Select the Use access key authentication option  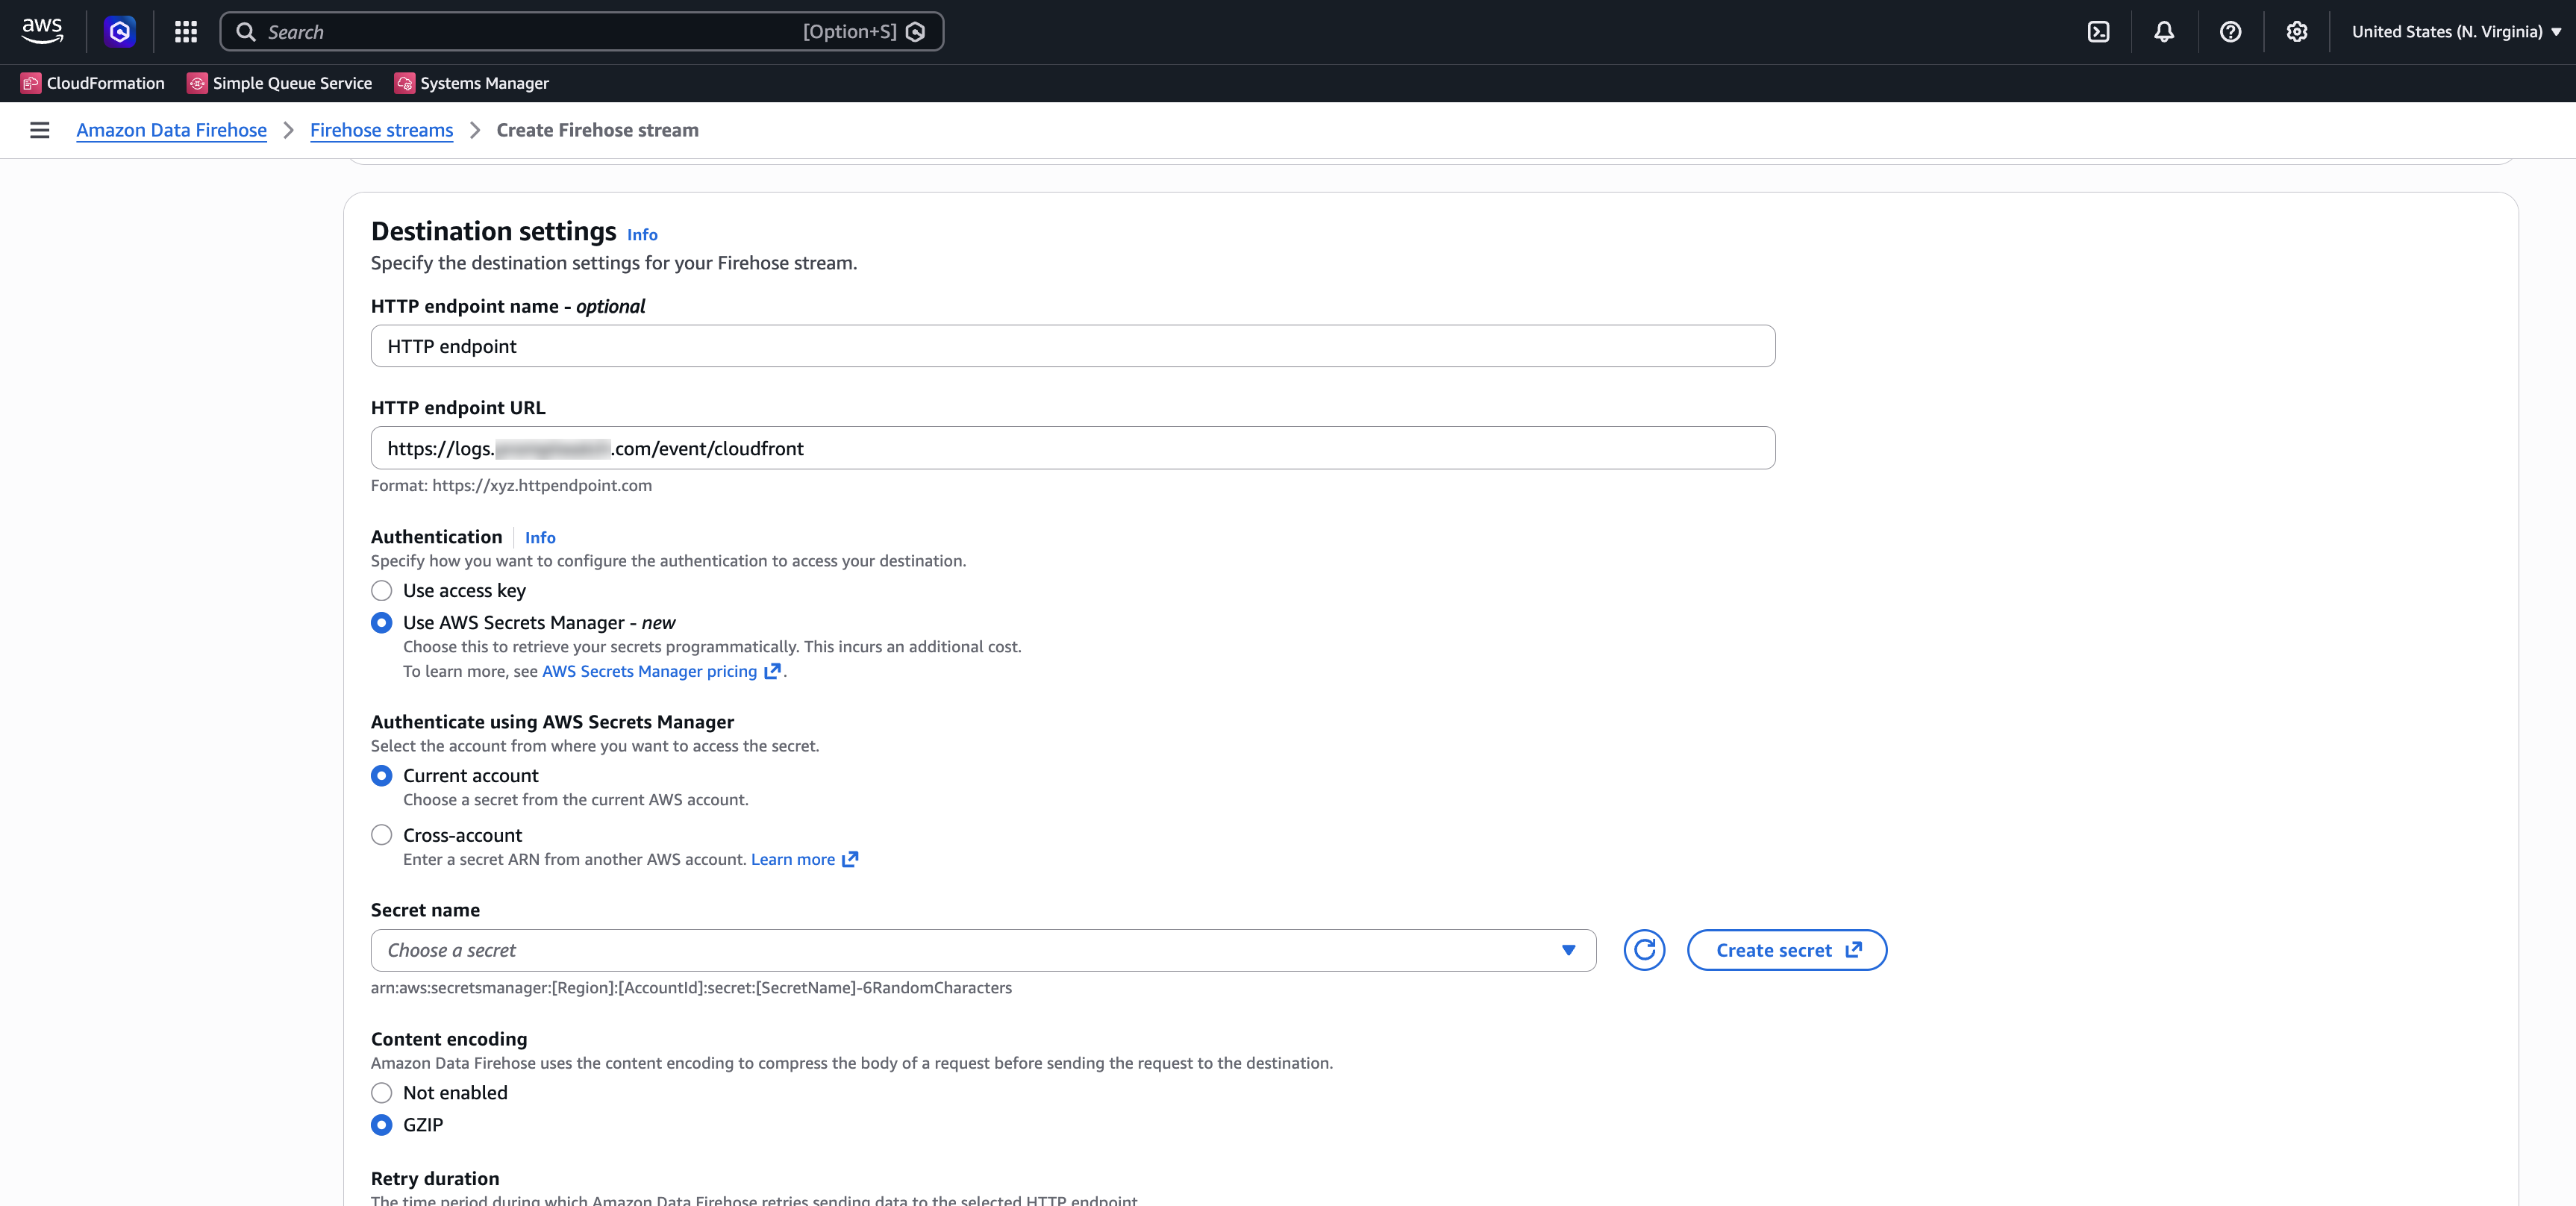[x=381, y=591]
